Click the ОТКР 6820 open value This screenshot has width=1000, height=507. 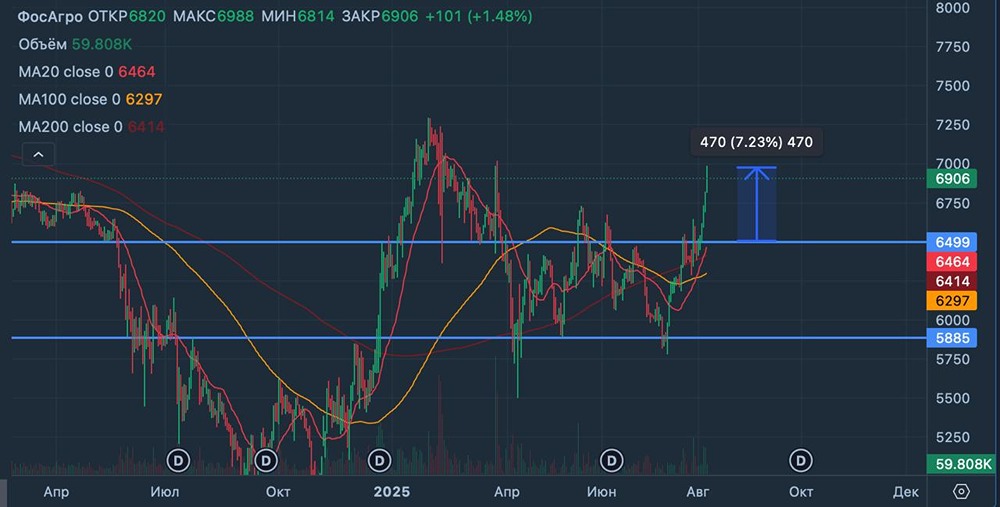[x=127, y=17]
